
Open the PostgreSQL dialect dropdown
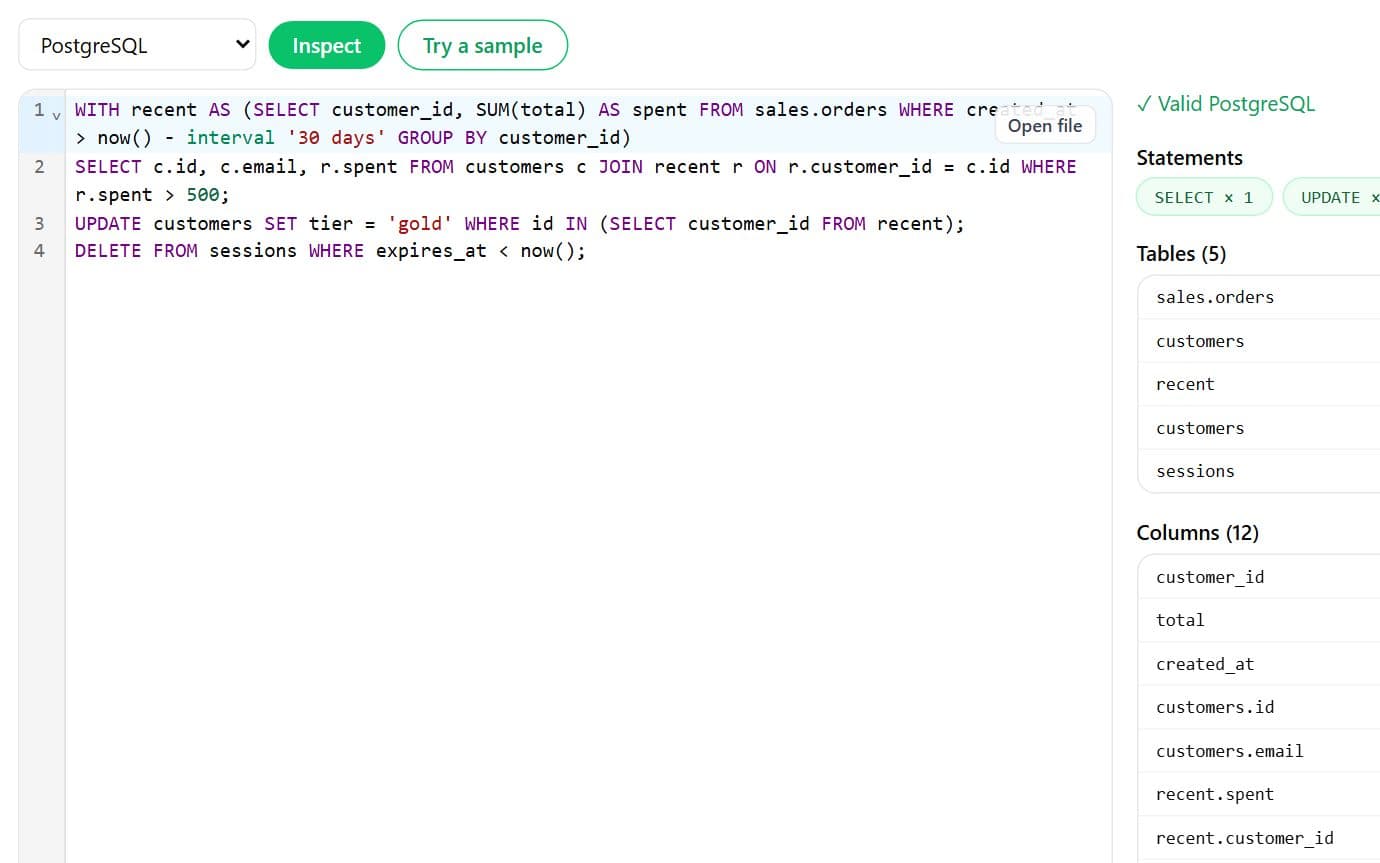[137, 45]
